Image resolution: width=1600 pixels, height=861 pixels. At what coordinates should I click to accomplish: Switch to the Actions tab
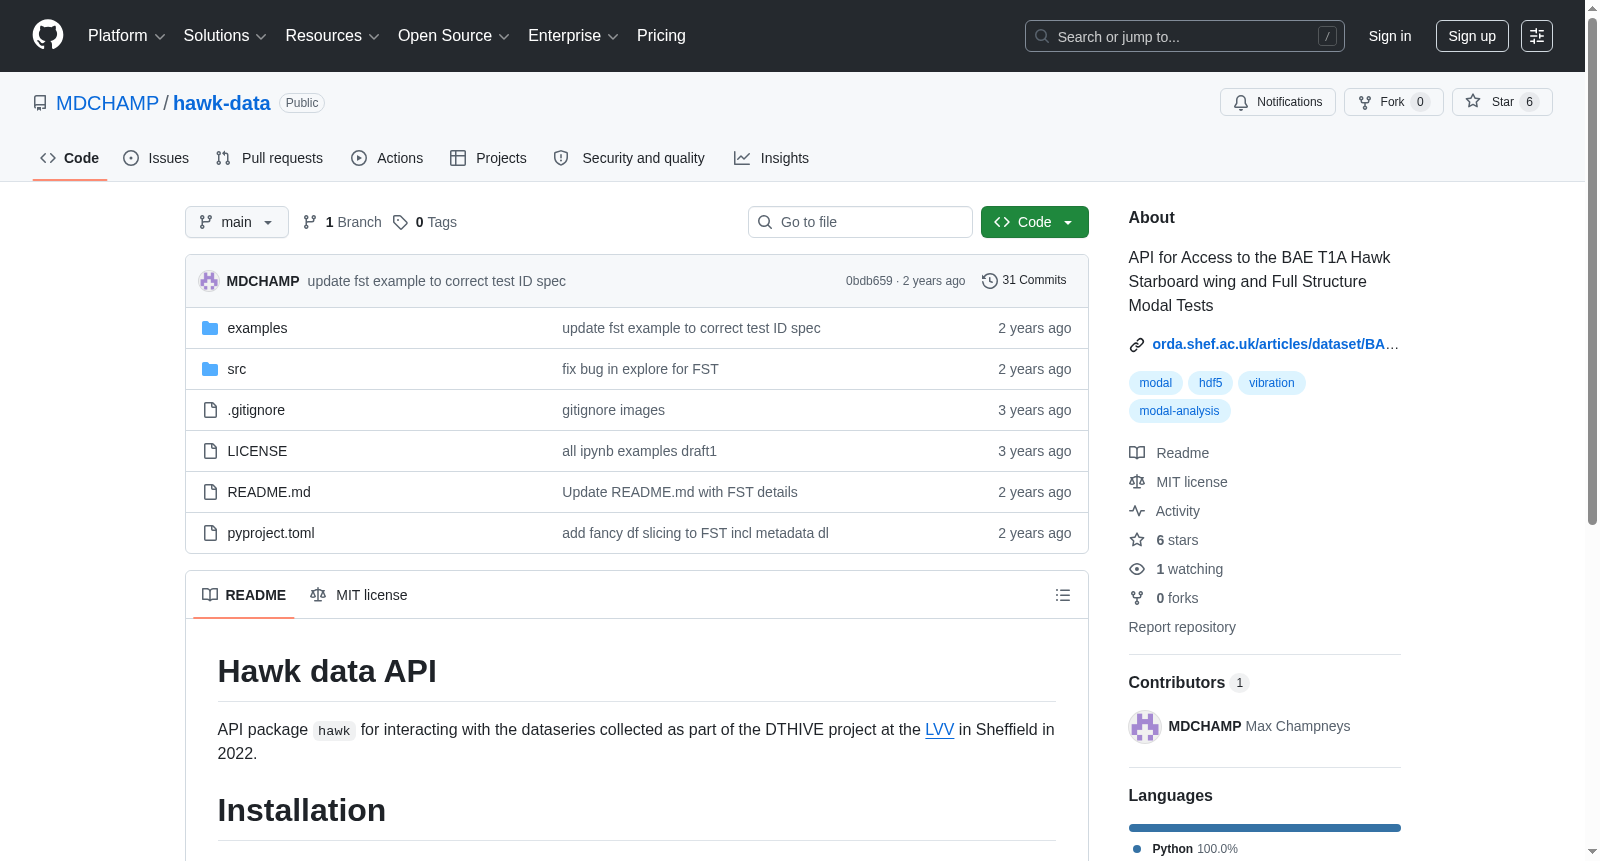pyautogui.click(x=387, y=158)
